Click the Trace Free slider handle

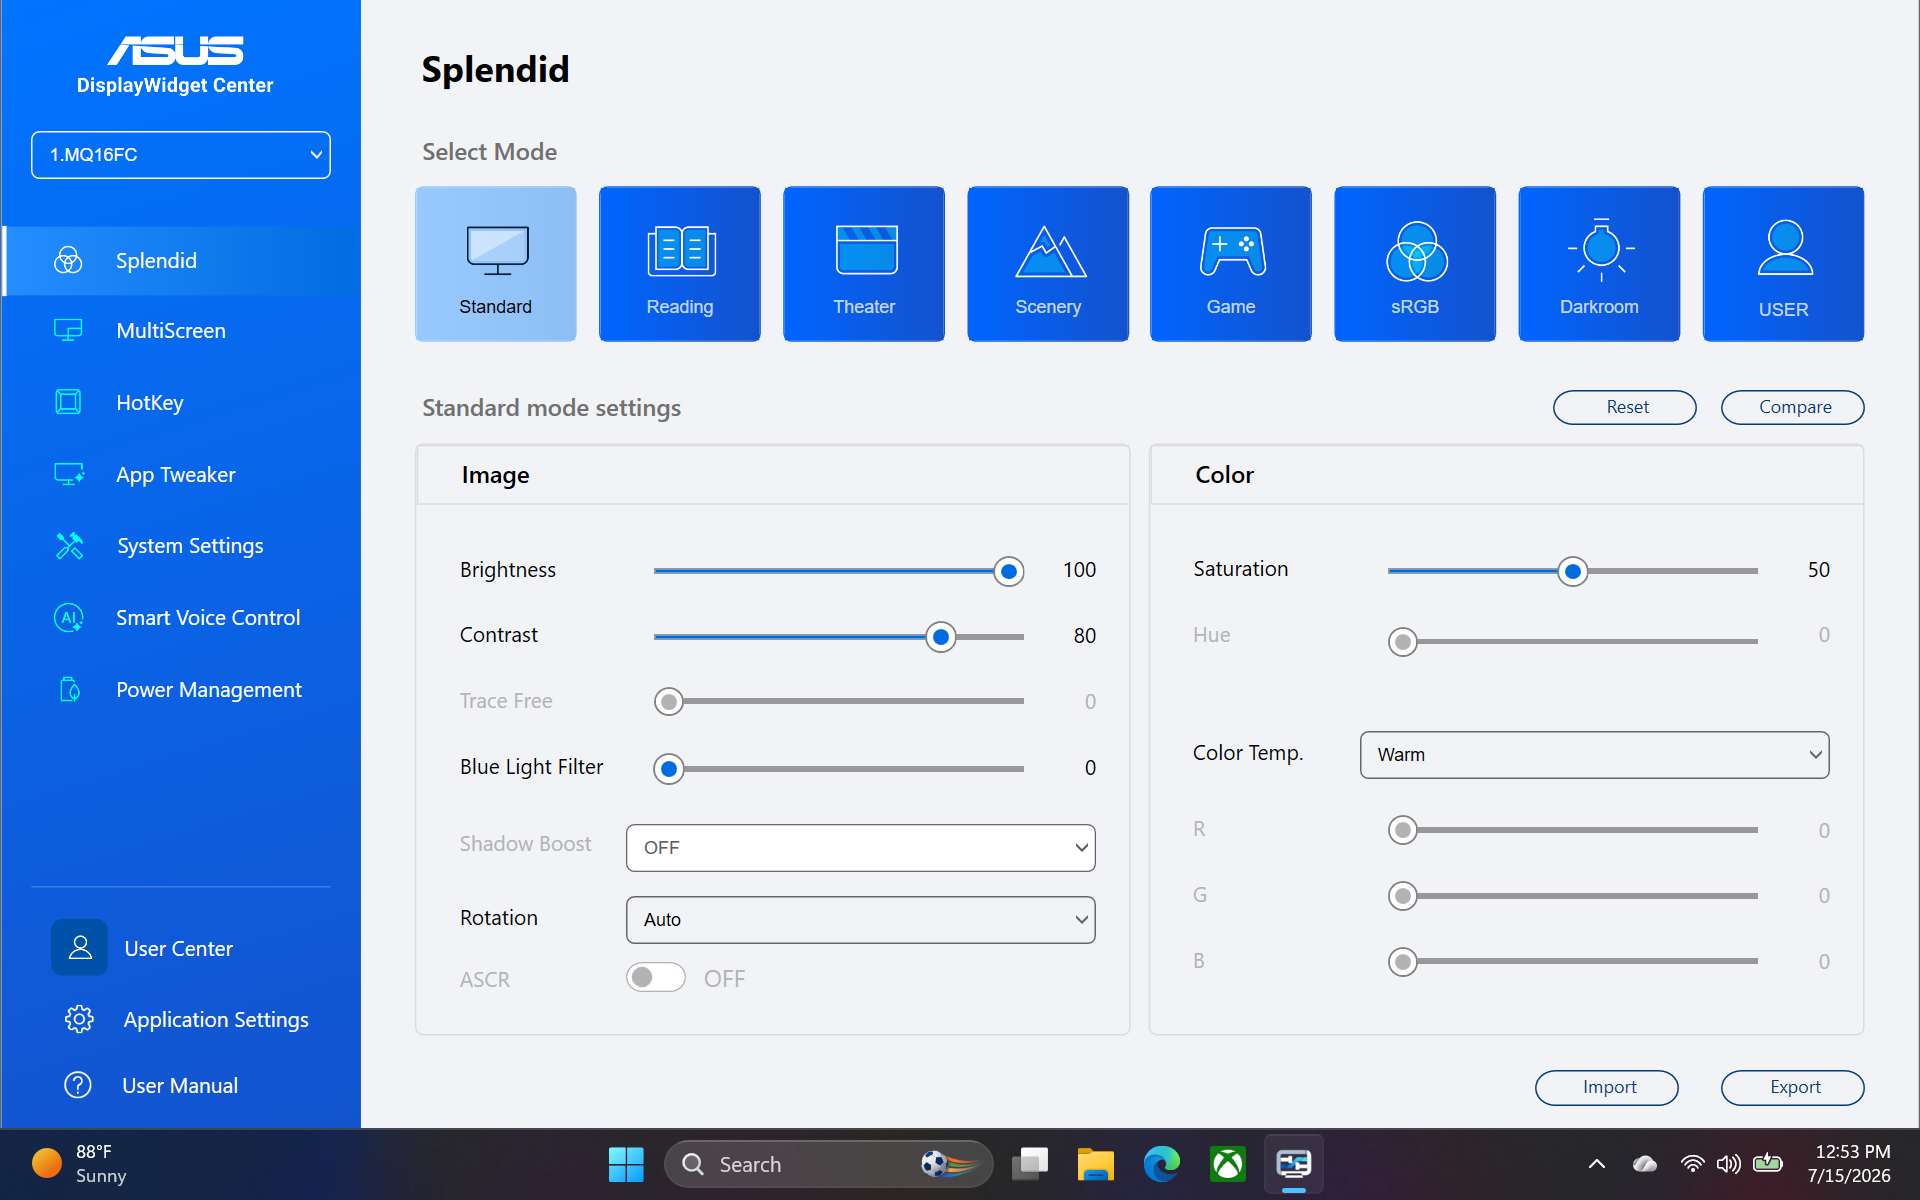[x=669, y=702]
